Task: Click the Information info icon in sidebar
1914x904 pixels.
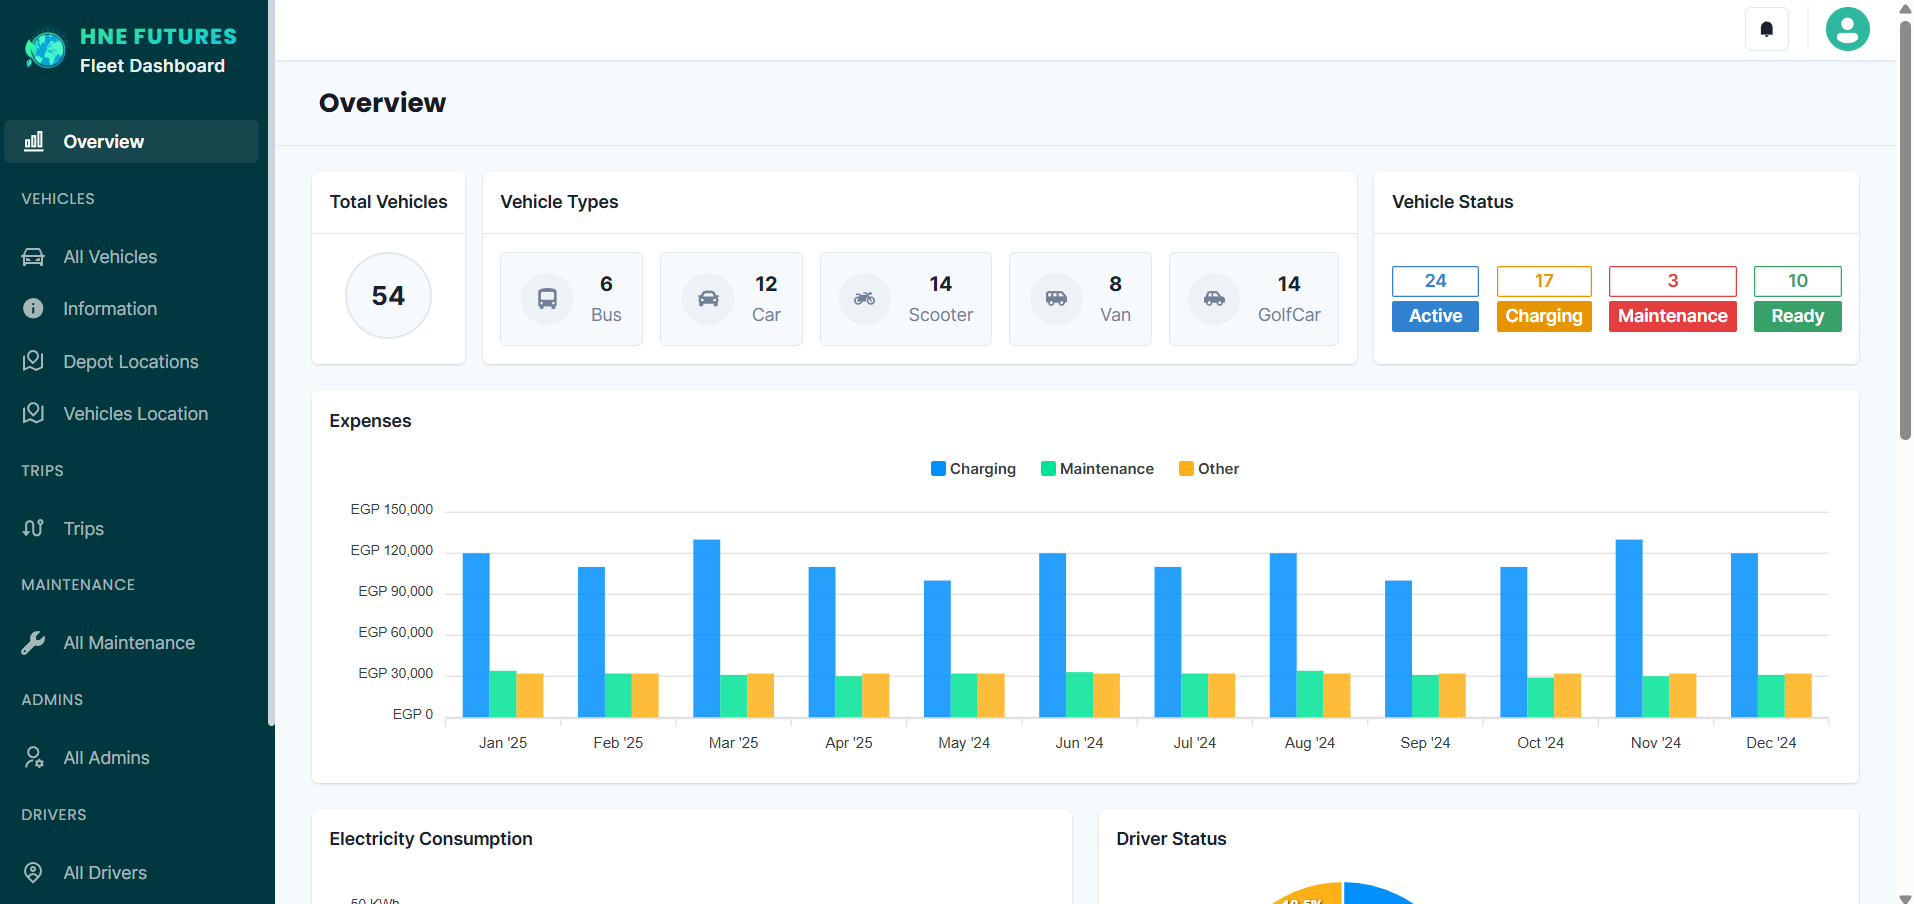Action: [33, 308]
